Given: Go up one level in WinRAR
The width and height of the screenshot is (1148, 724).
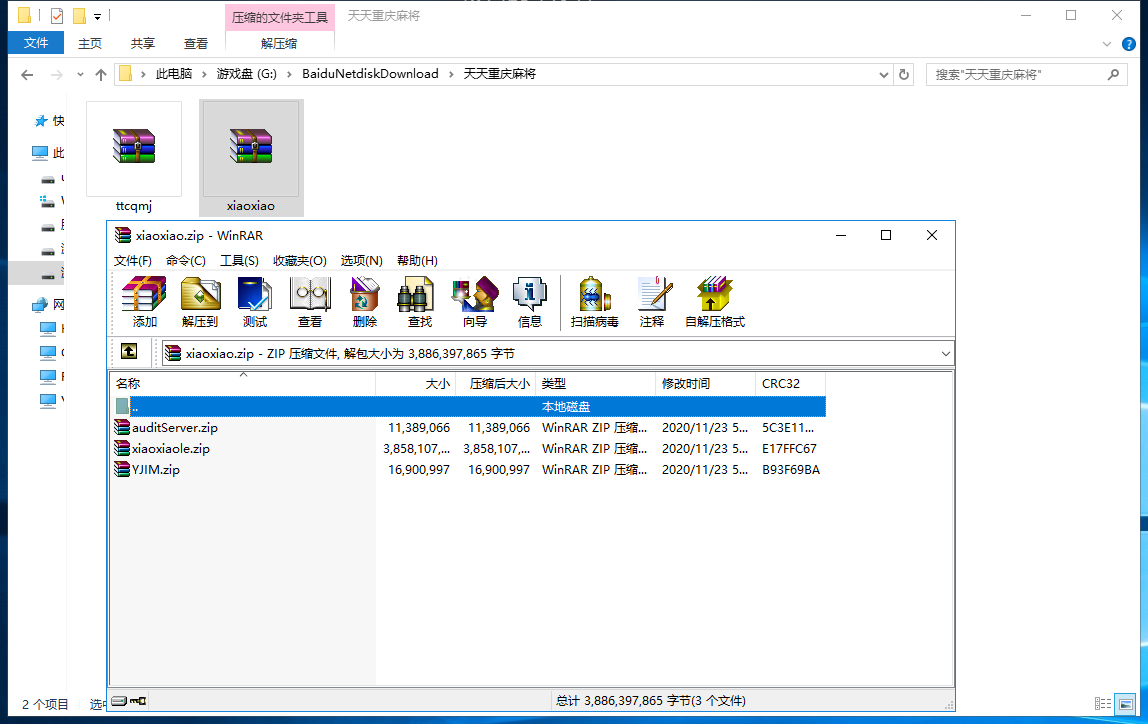Looking at the screenshot, I should coord(129,352).
